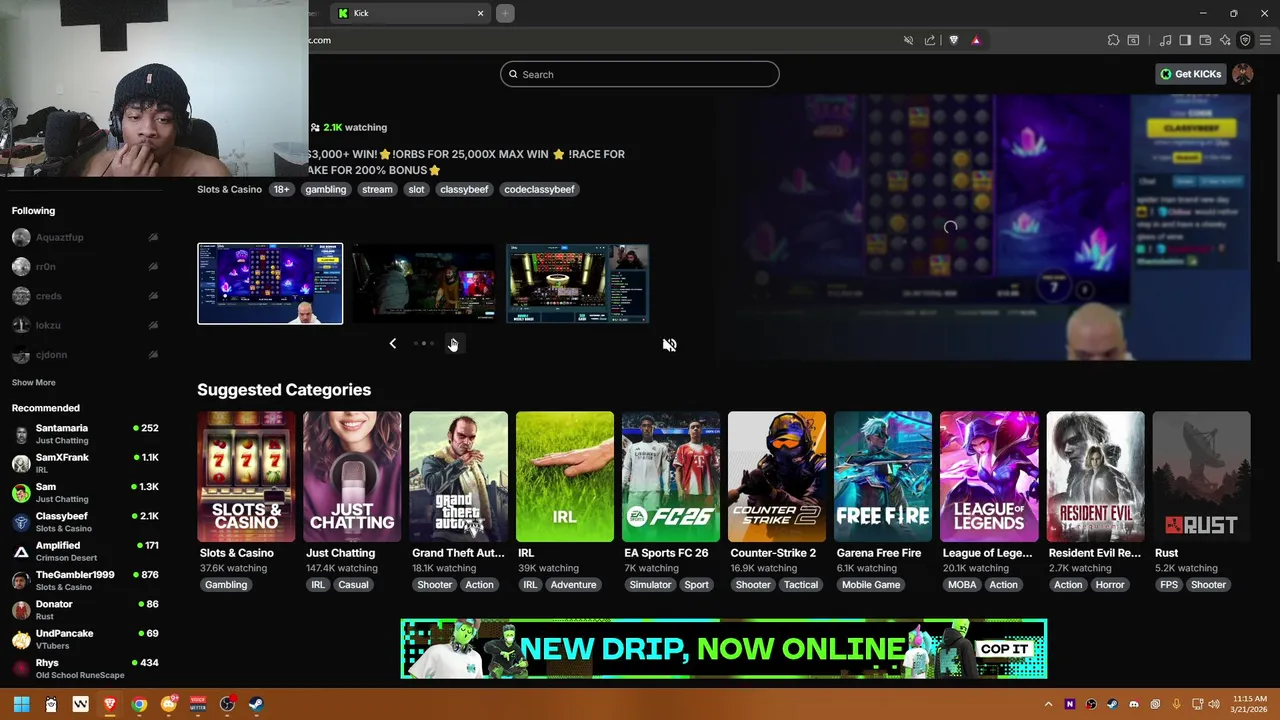Screen dimensions: 1280x720
Task: Open Brave browser in taskbar
Action: [x=110, y=704]
